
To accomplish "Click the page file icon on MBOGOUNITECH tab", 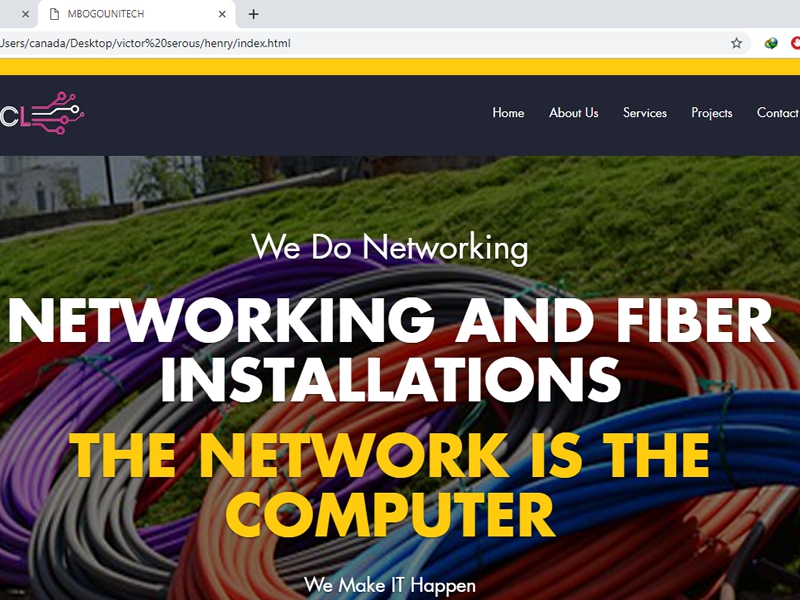I will [54, 14].
